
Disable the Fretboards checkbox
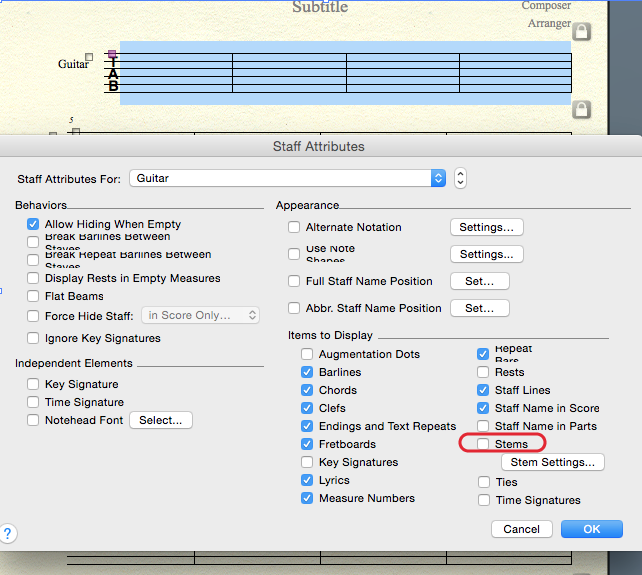tap(308, 444)
